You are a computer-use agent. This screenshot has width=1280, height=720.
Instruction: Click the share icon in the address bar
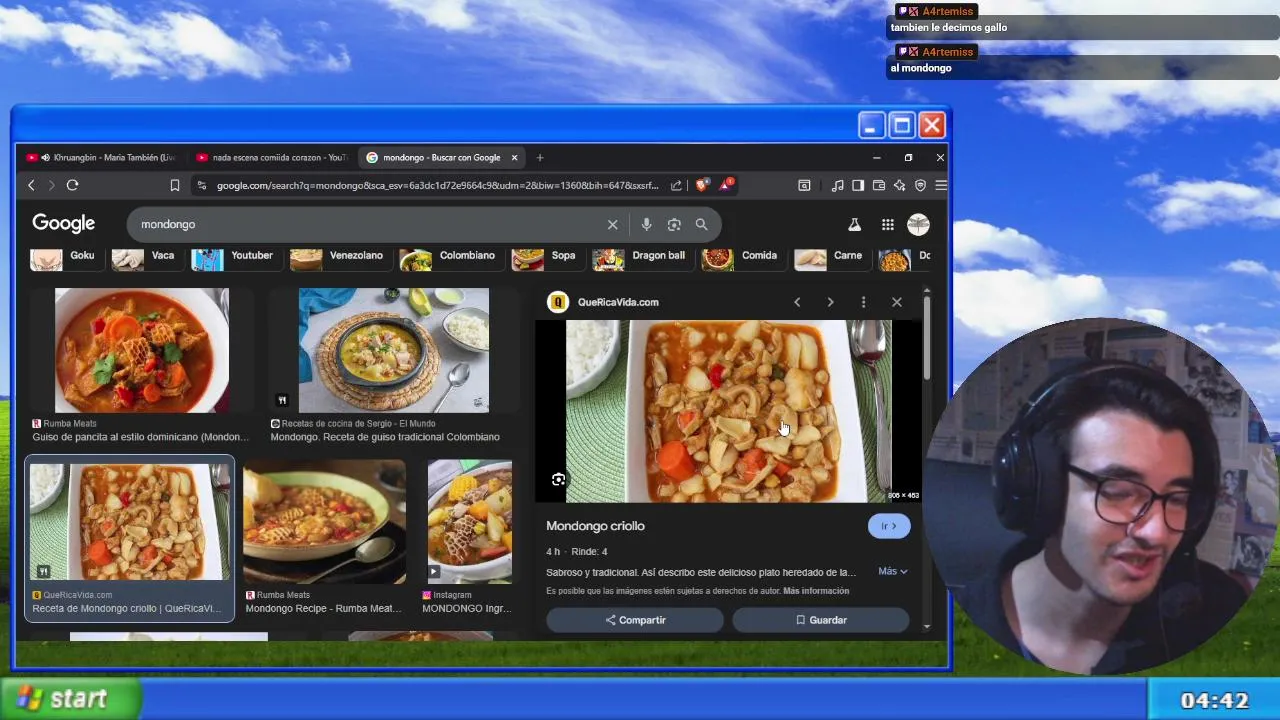coord(676,185)
